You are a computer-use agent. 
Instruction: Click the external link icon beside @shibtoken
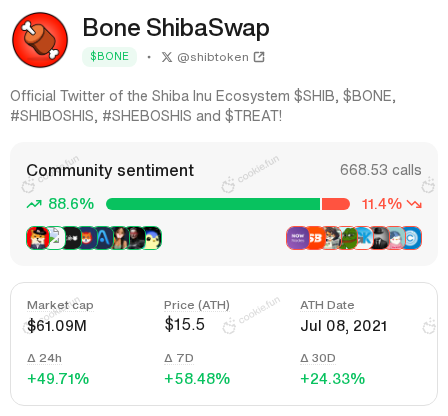[259, 57]
